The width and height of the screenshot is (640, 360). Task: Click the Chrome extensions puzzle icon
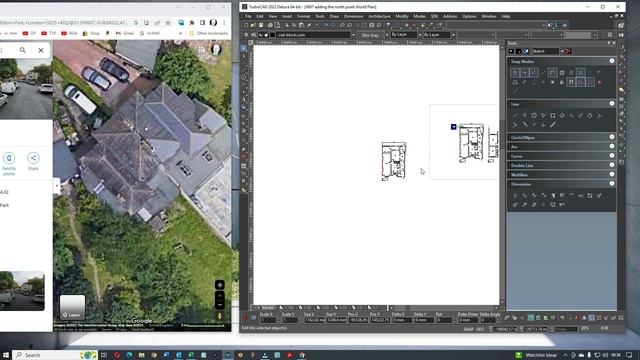tap(192, 23)
